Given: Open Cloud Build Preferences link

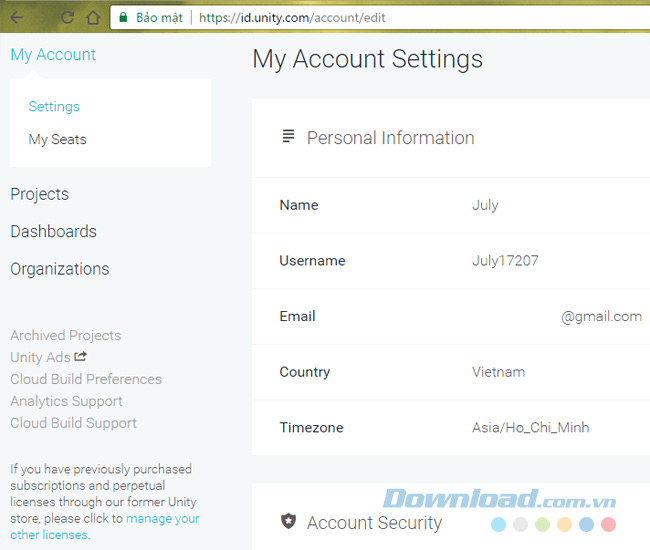Looking at the screenshot, I should pyautogui.click(x=85, y=379).
